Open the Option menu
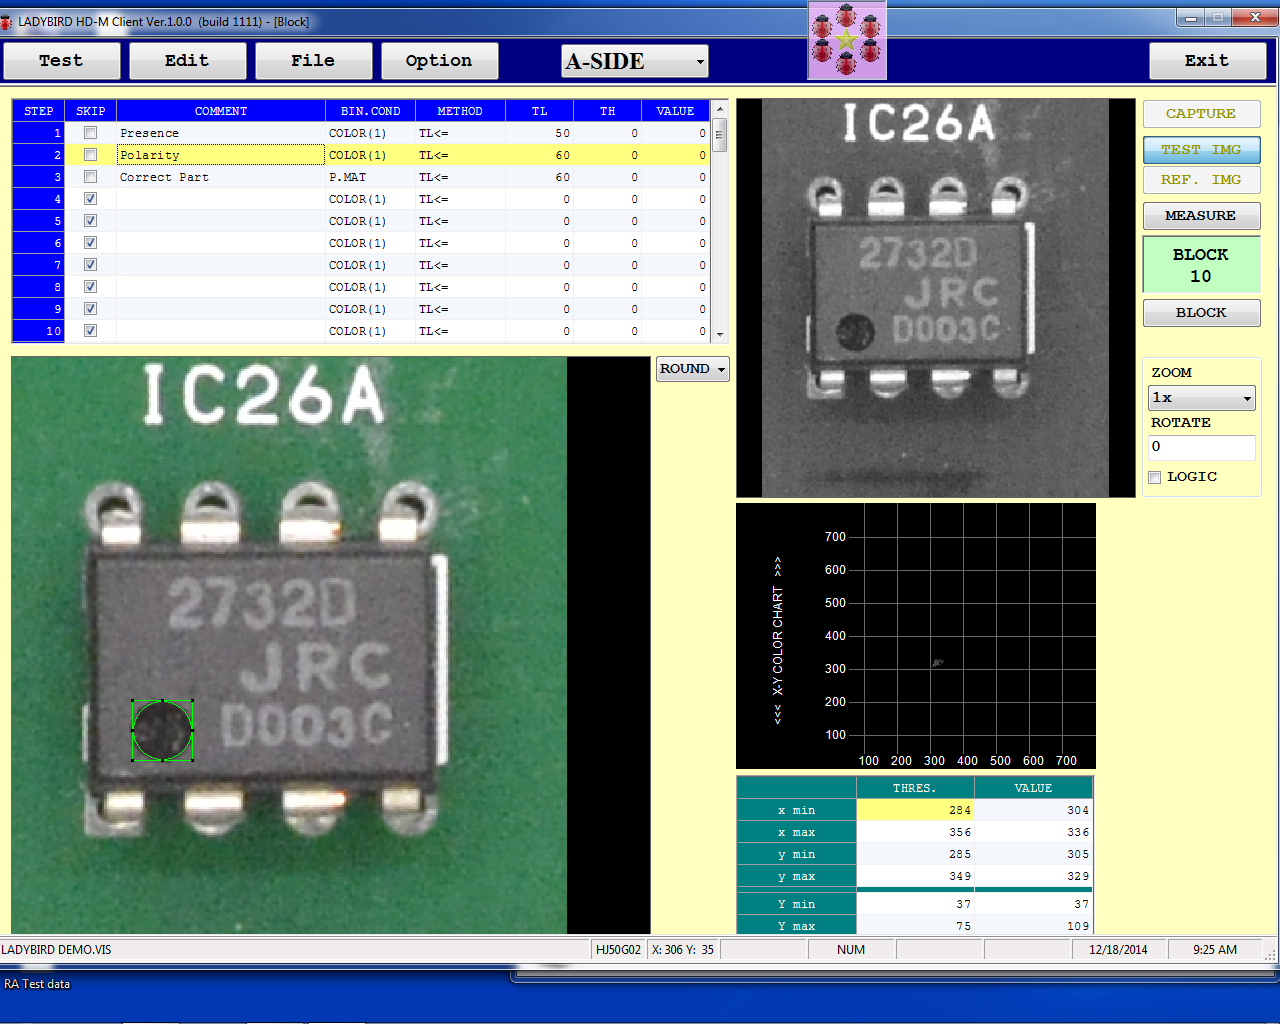 [x=439, y=61]
